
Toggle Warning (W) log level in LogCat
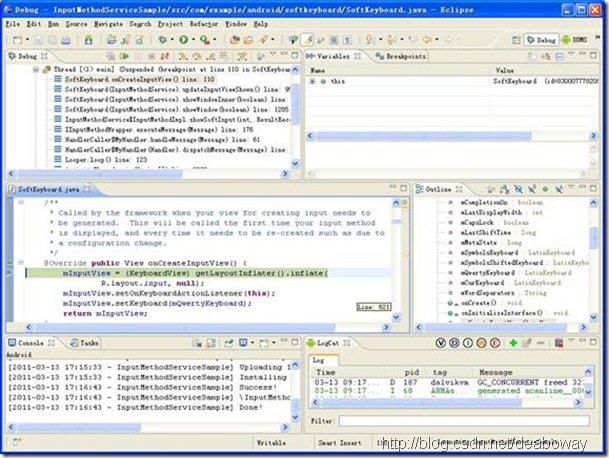coord(481,343)
